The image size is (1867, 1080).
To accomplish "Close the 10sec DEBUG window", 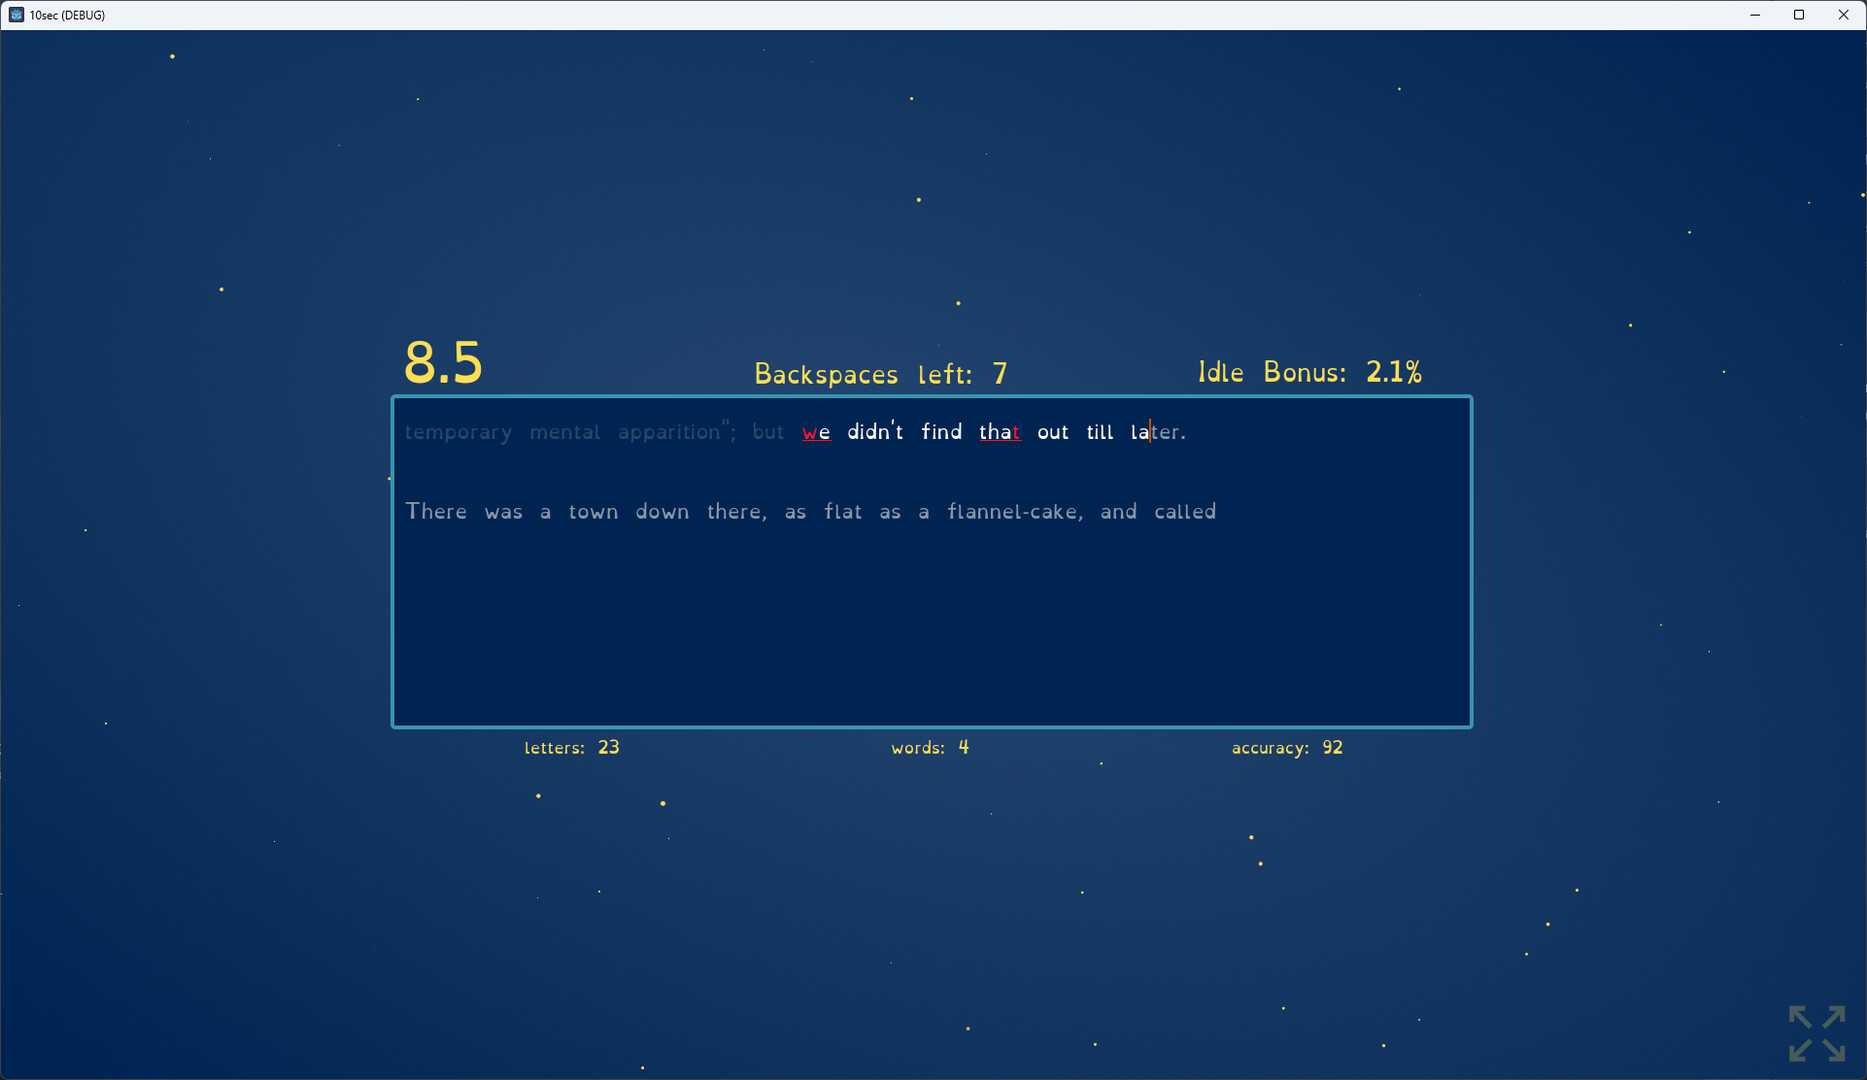I will (x=1843, y=15).
